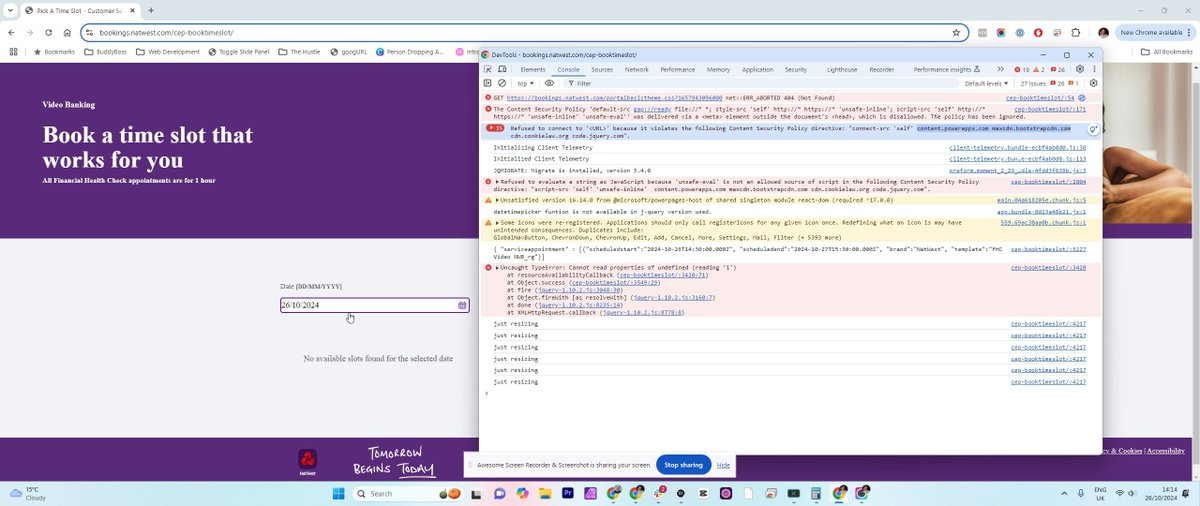Open Premiere Pro from the taskbar
Viewport: 1200px width, 506px height.
tap(569, 493)
